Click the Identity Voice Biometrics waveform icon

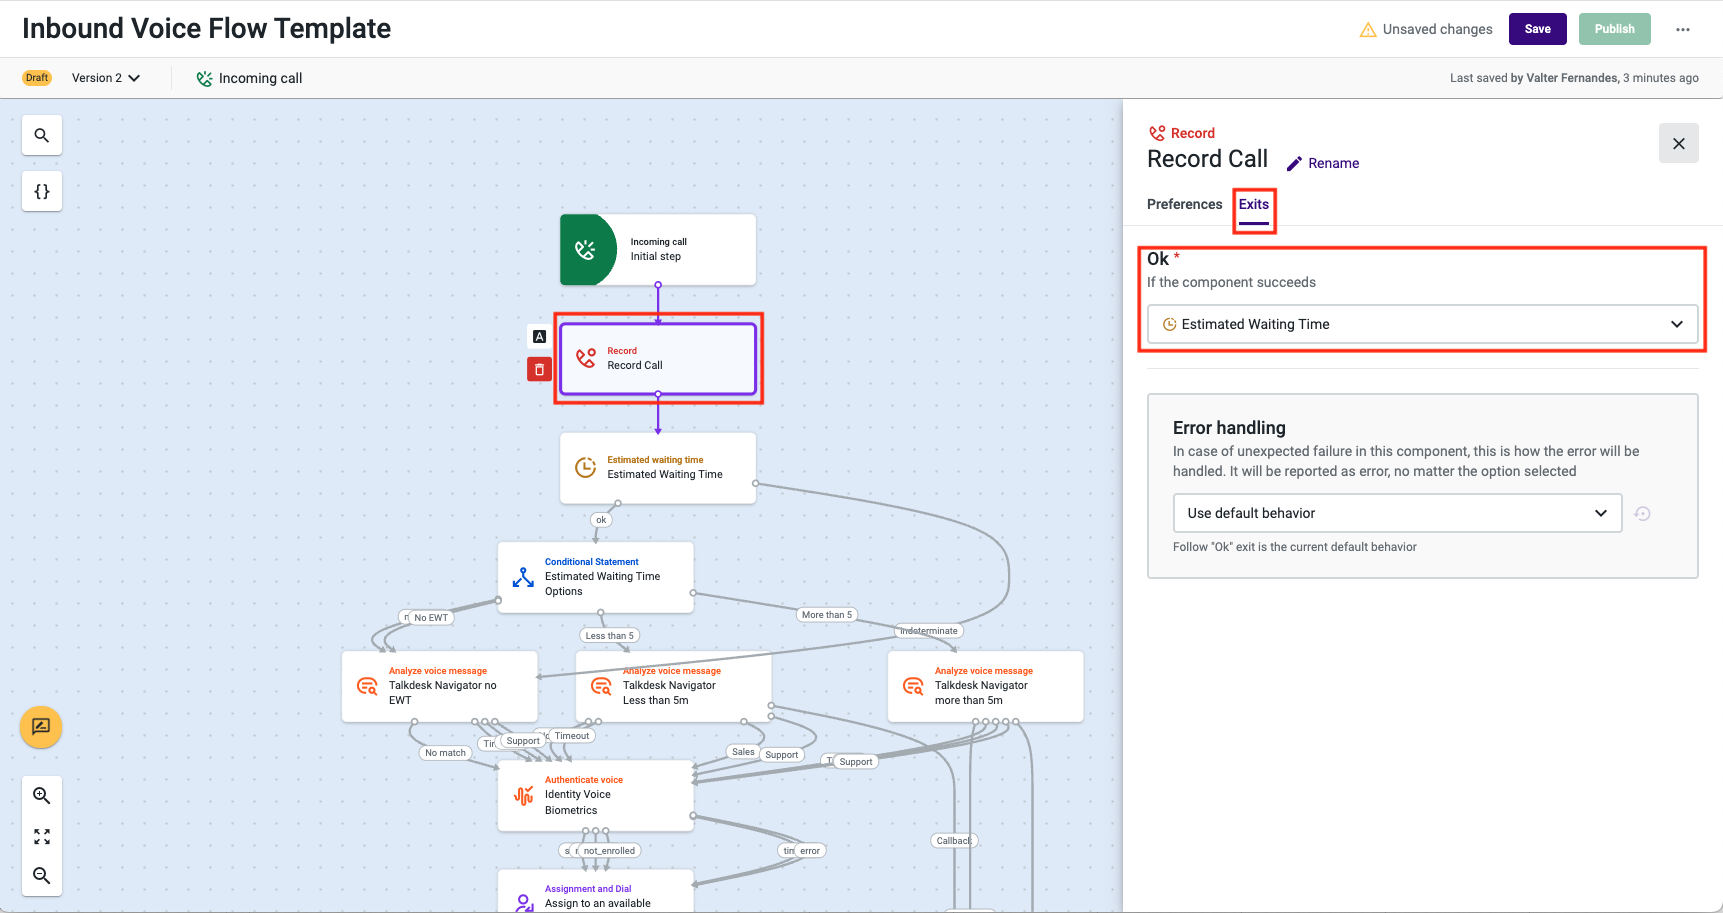[x=523, y=795]
